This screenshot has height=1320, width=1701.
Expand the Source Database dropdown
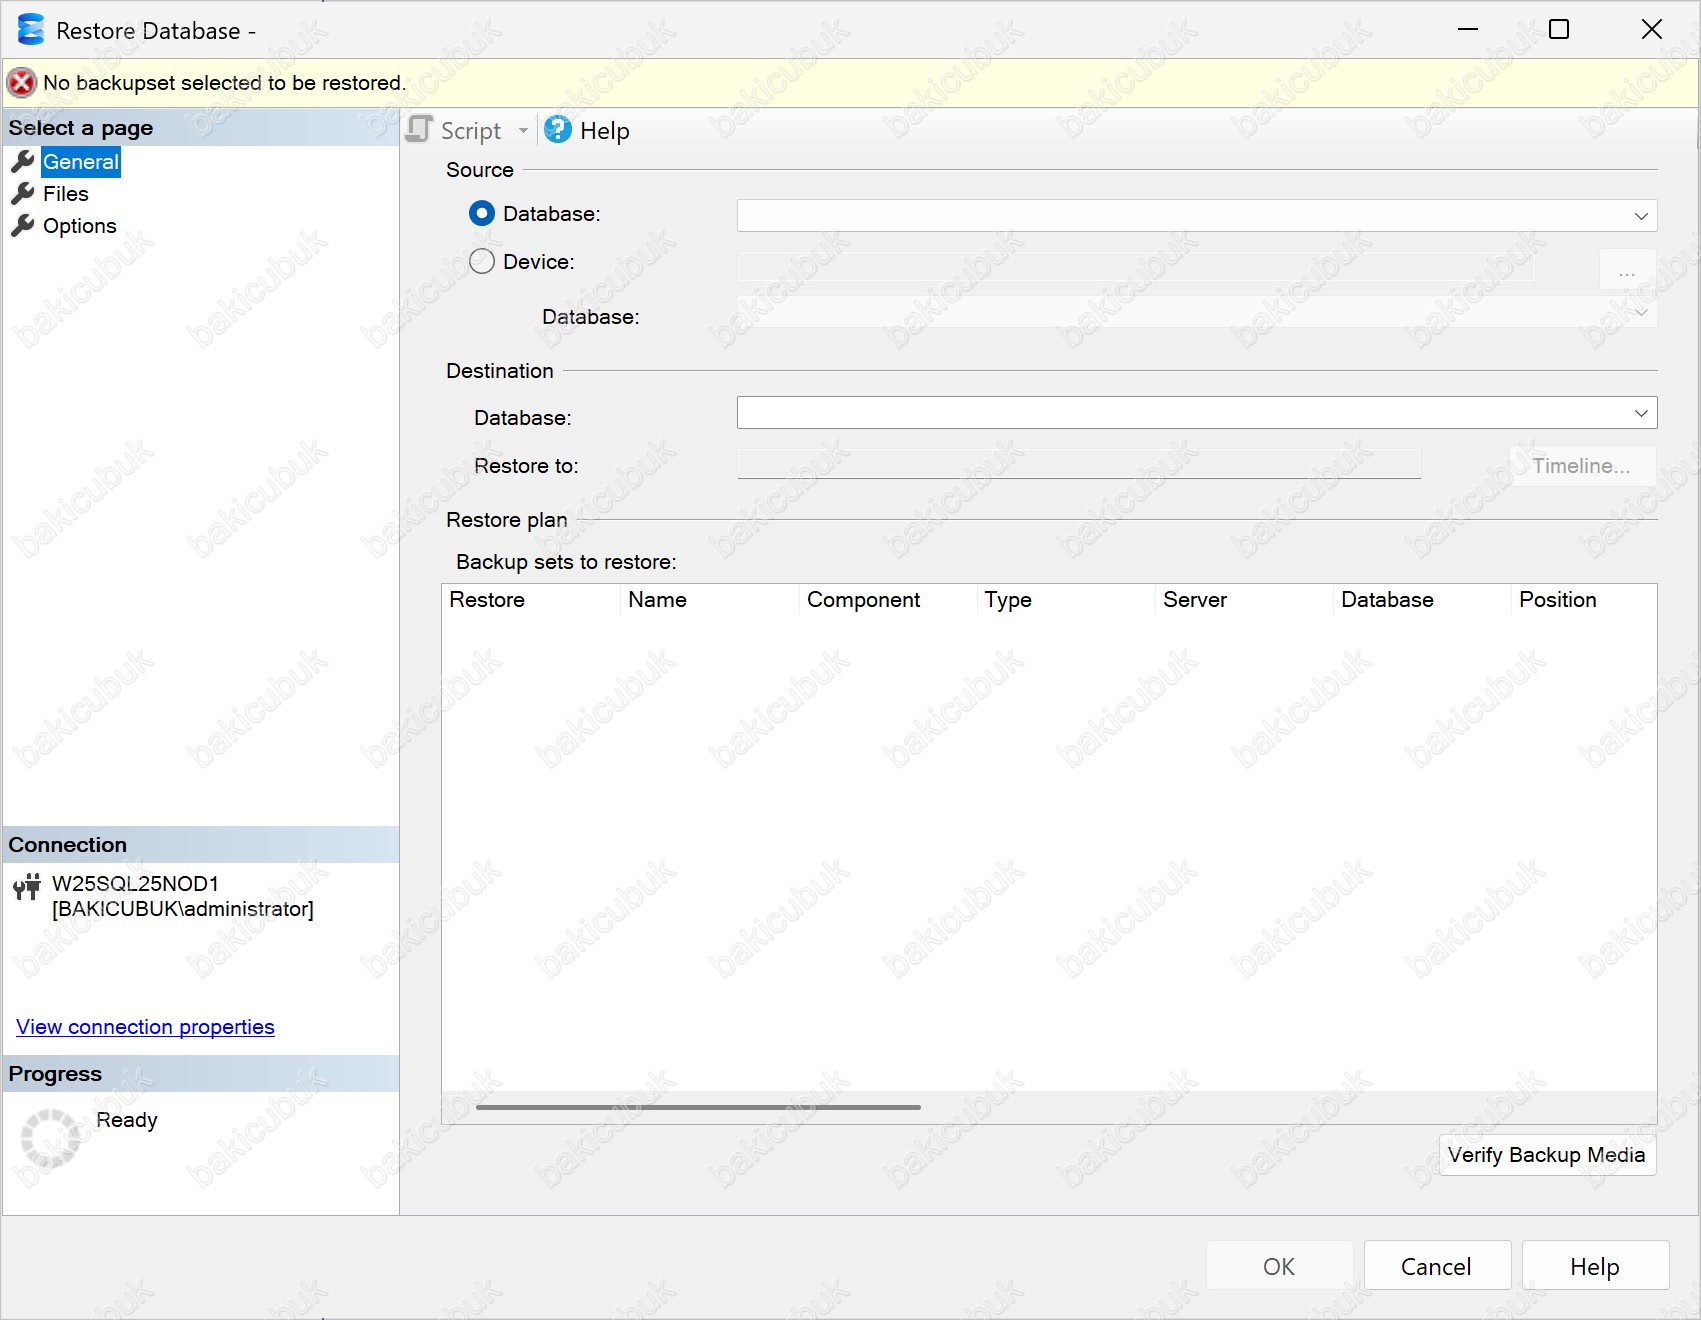click(1640, 216)
